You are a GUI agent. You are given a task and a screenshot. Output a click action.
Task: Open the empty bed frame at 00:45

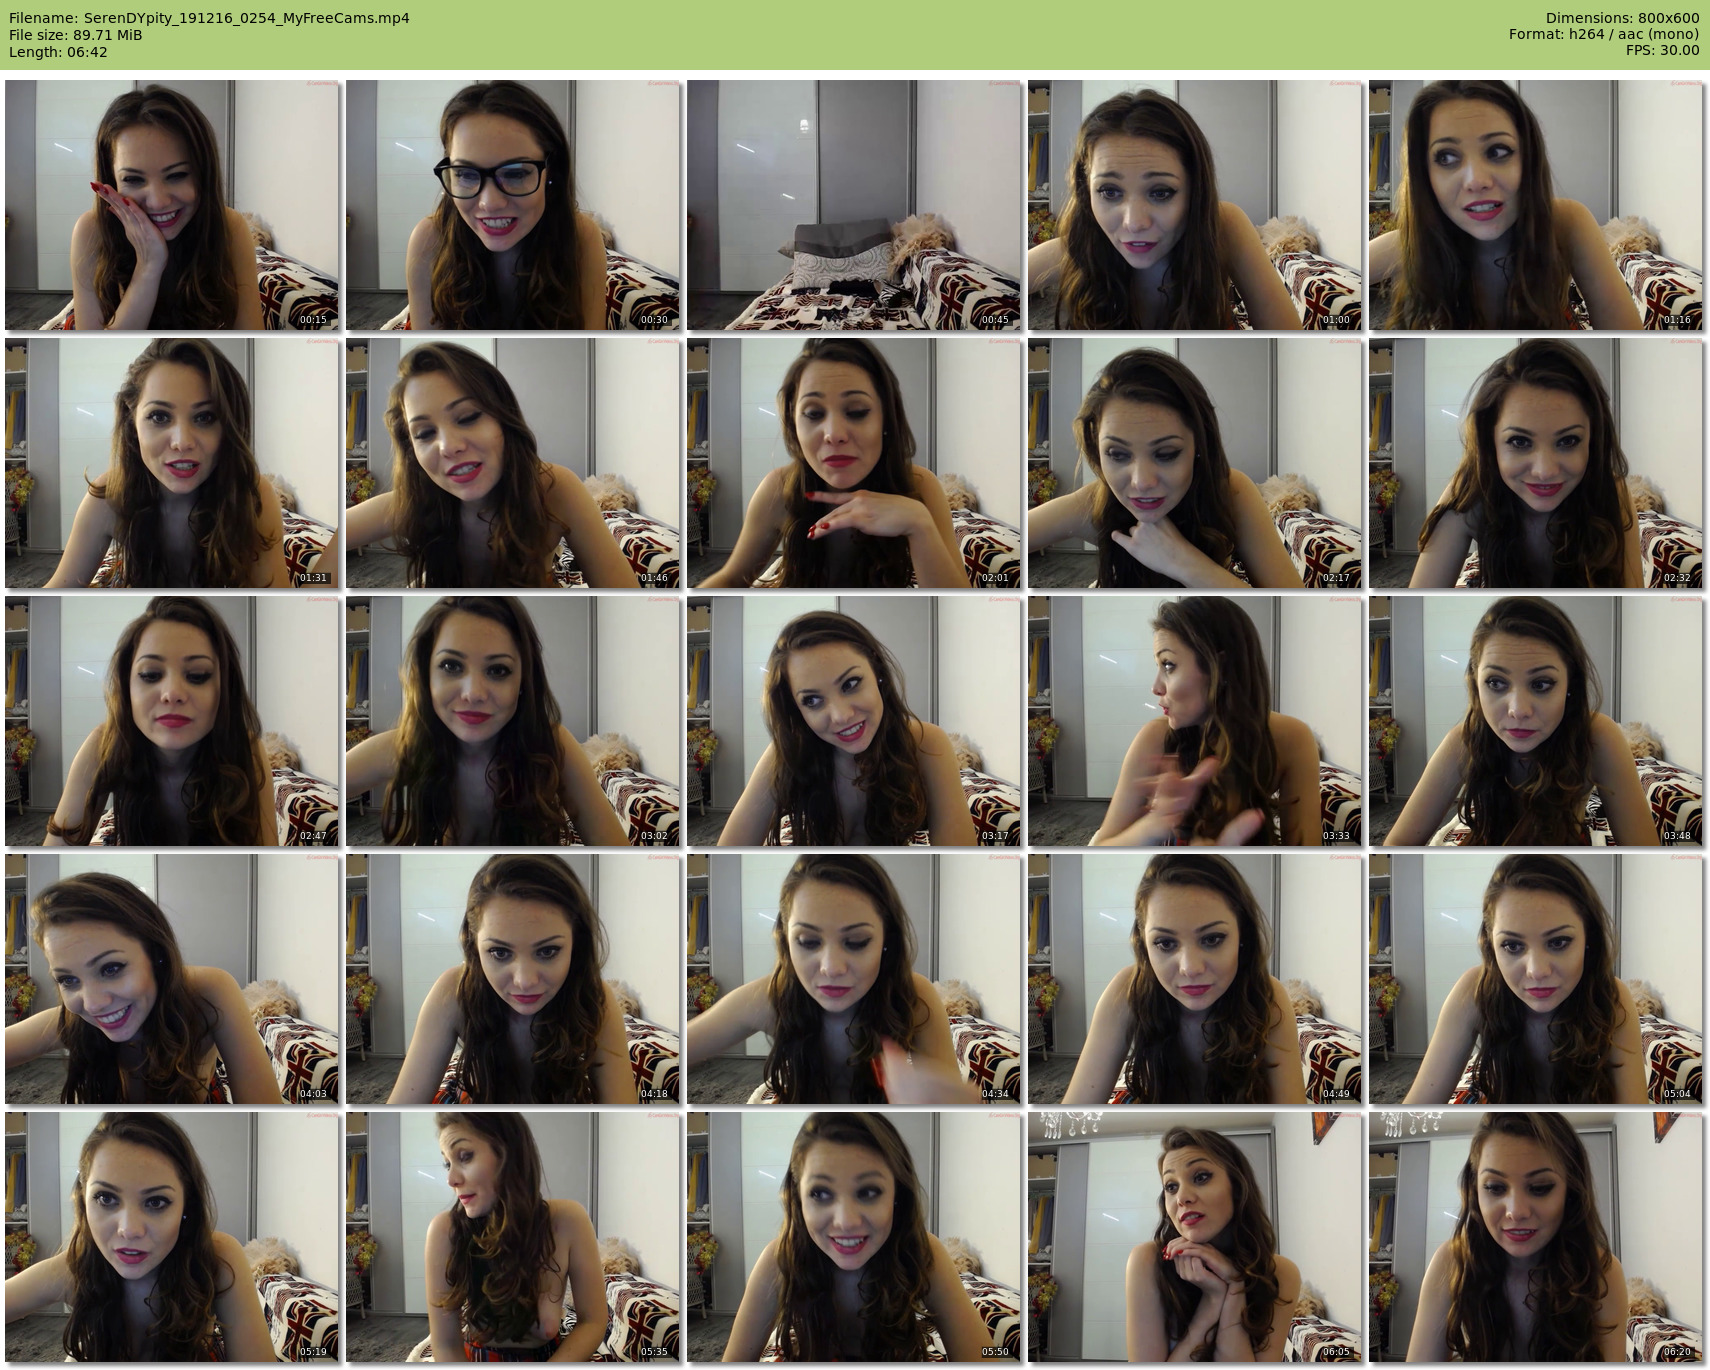[x=854, y=205]
